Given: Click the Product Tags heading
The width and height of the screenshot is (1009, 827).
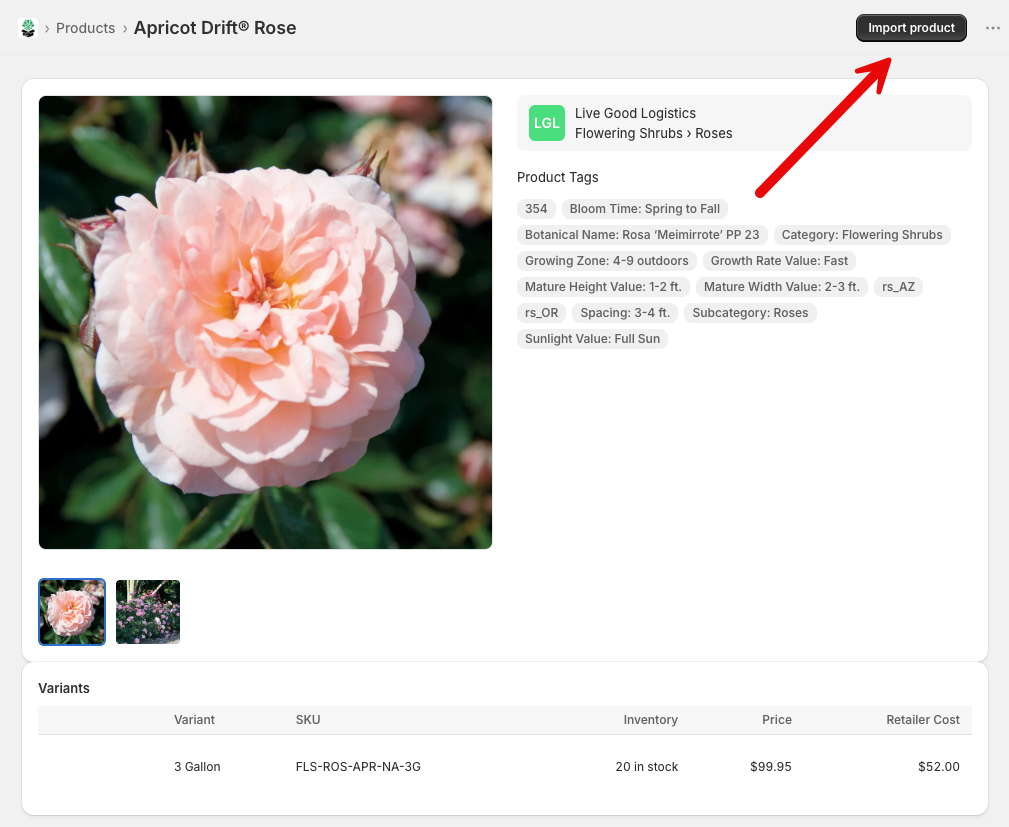Looking at the screenshot, I should [557, 177].
